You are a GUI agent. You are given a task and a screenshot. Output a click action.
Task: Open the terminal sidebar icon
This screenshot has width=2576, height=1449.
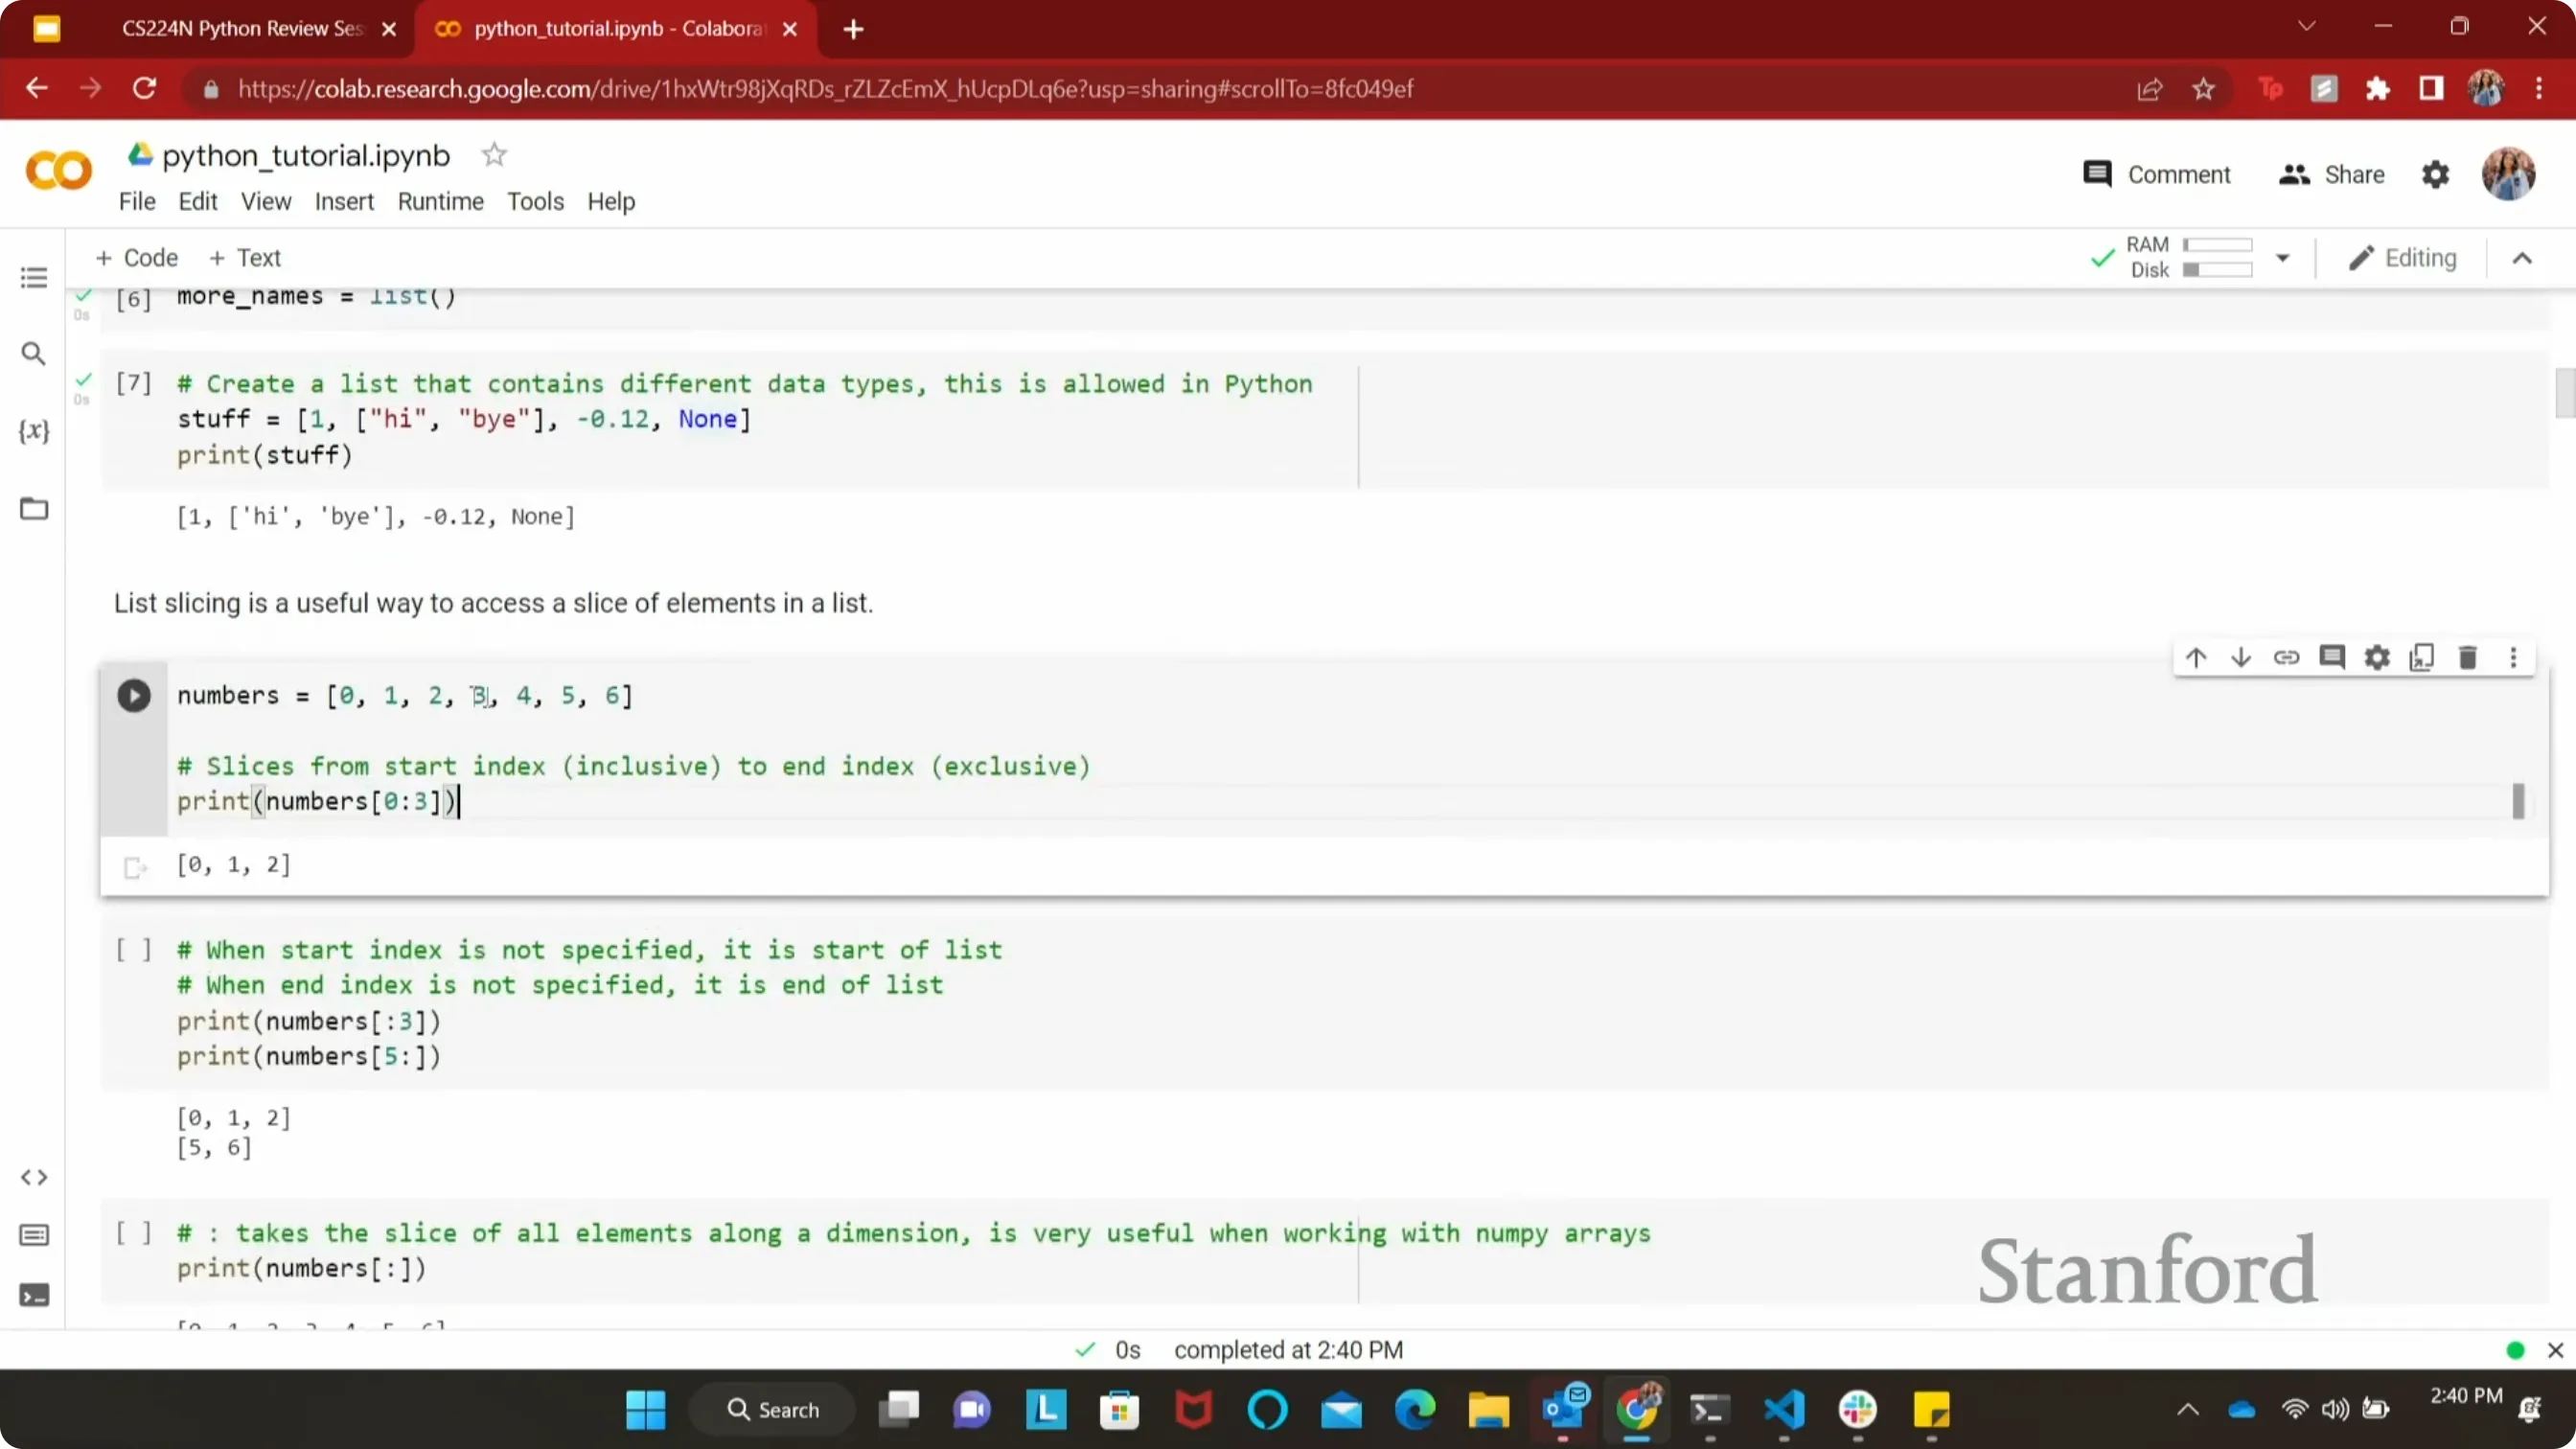(34, 1295)
